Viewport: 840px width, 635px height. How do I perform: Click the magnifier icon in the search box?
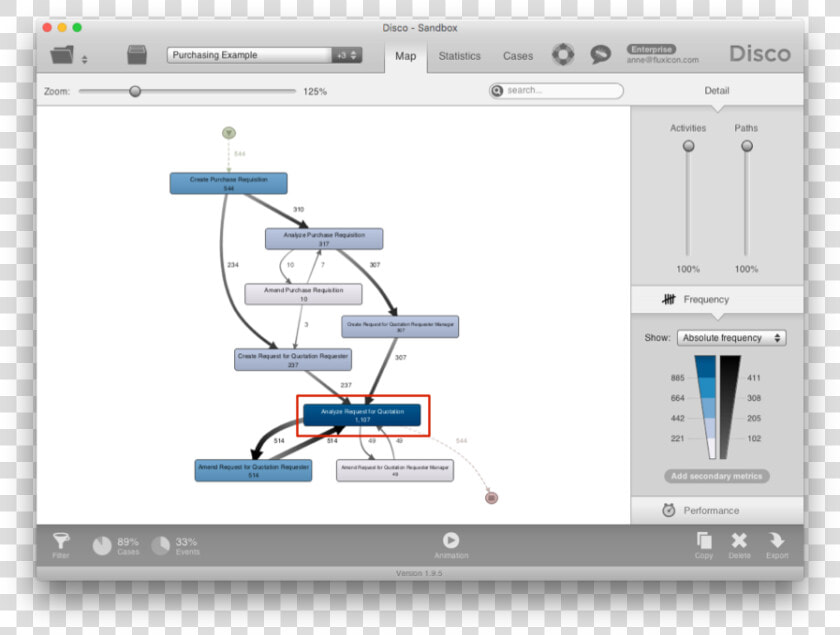point(497,91)
